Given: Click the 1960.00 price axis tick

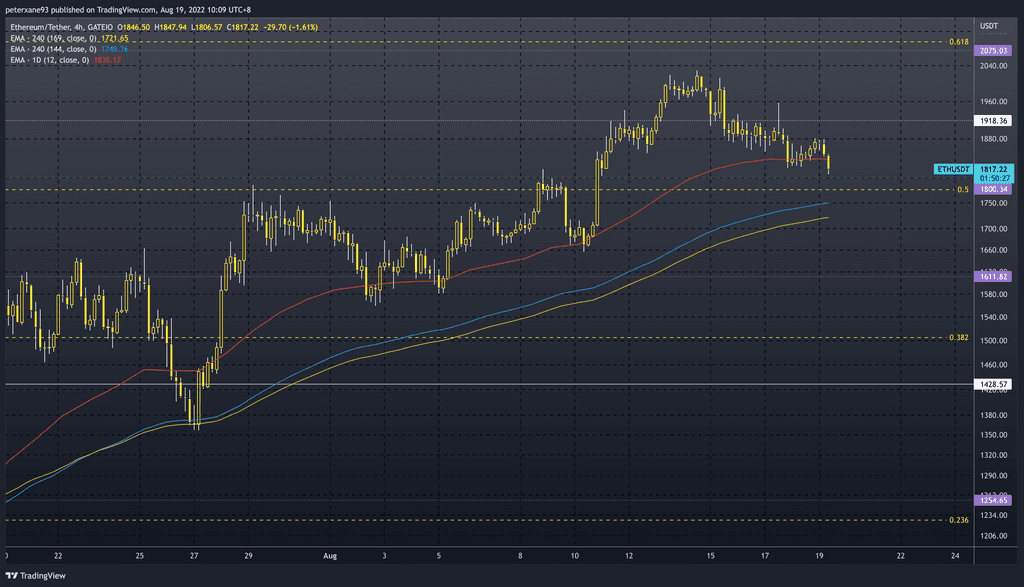Looking at the screenshot, I should 994,102.
